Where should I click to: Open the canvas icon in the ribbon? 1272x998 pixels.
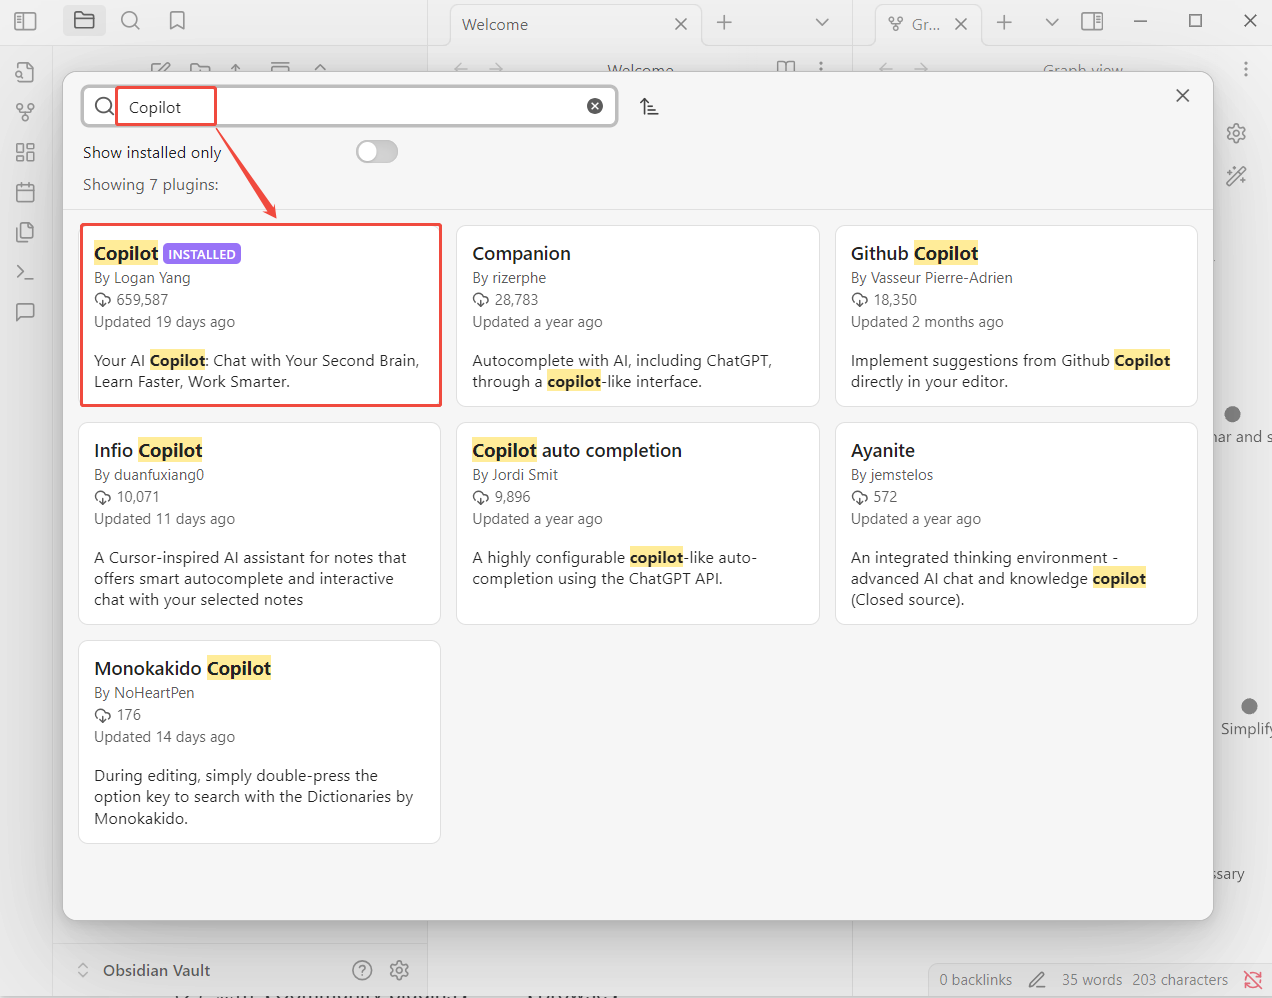point(26,152)
